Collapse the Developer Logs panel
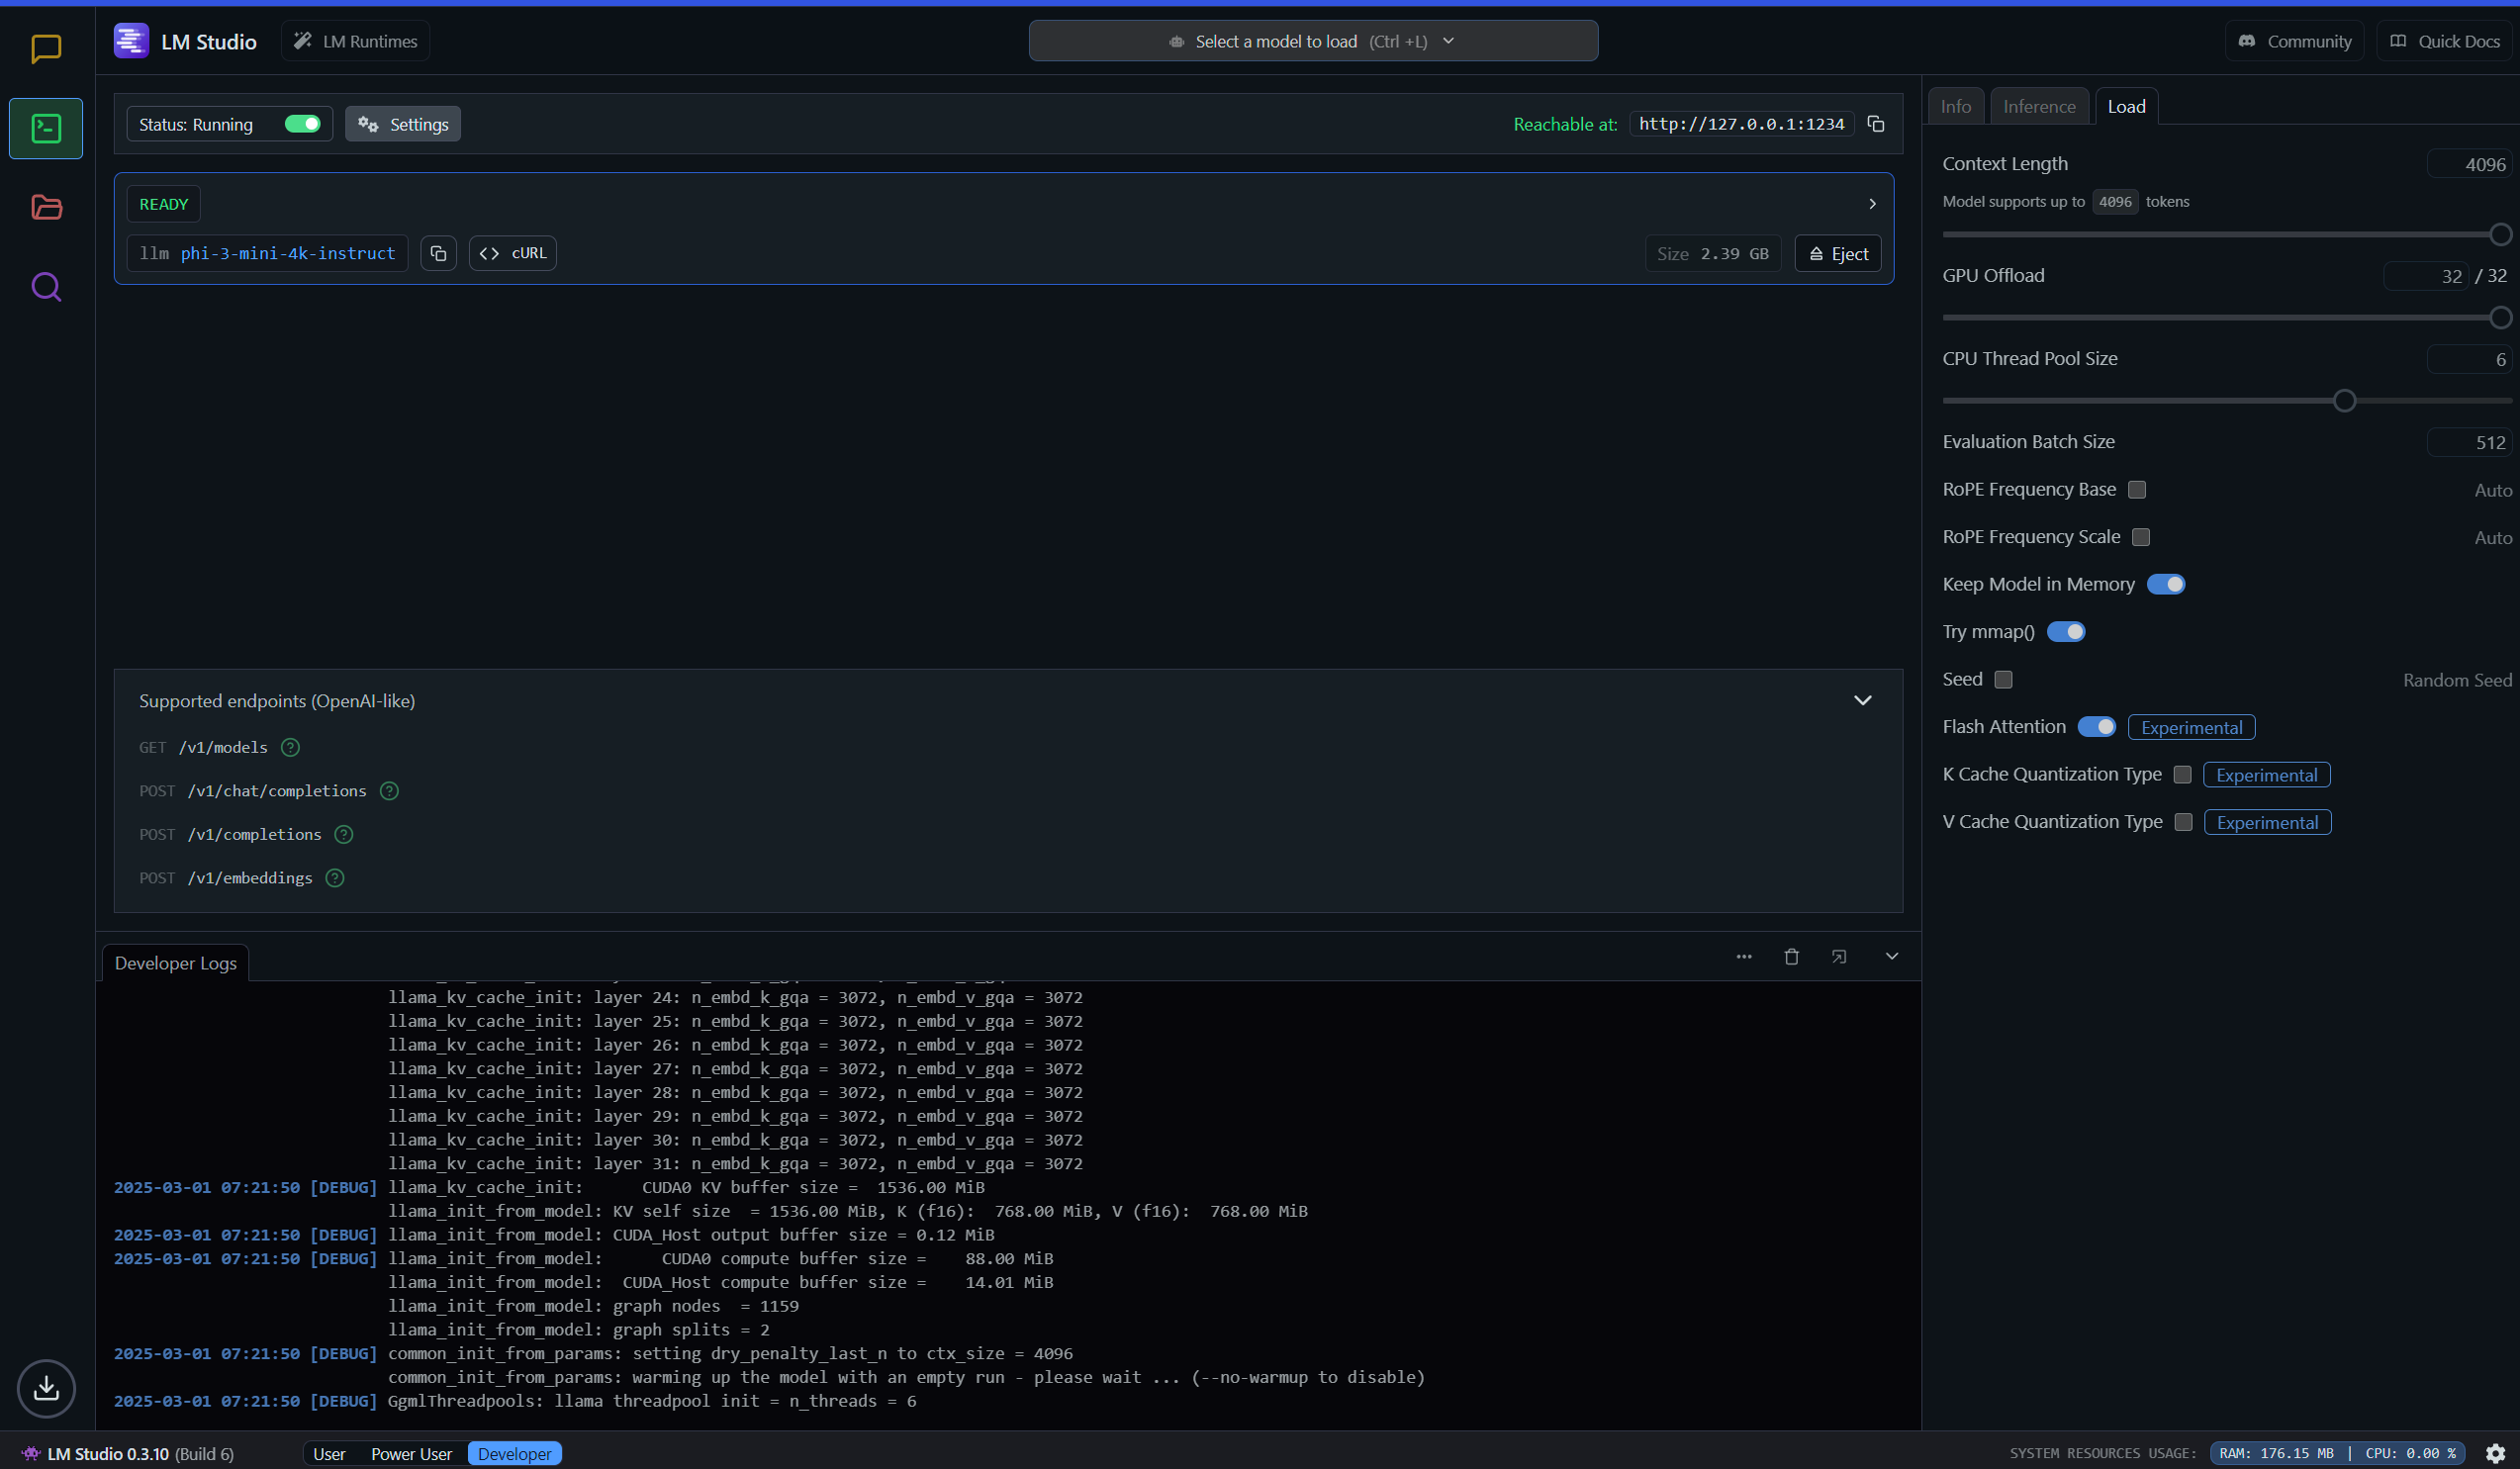The height and width of the screenshot is (1469, 2520). click(1892, 957)
